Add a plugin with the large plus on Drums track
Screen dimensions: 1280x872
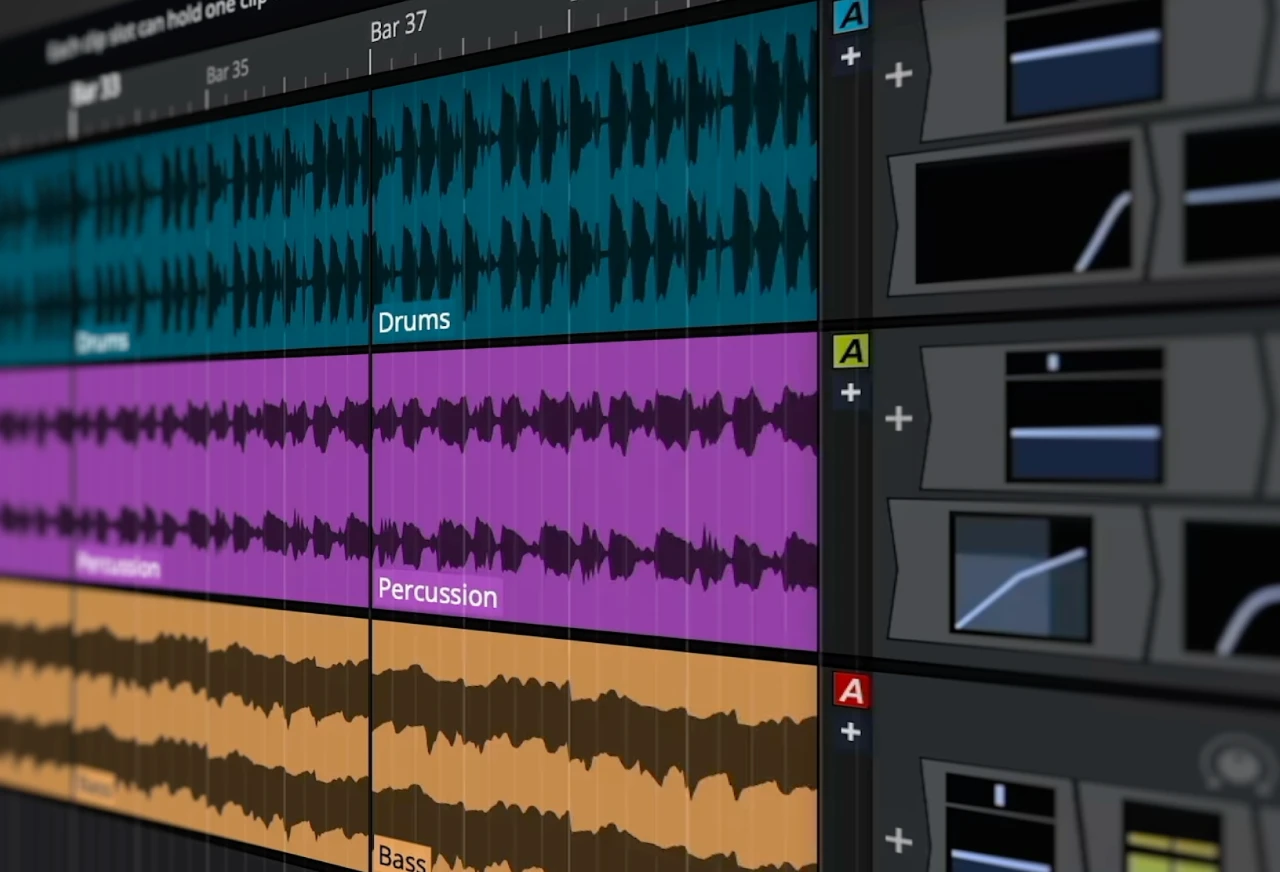click(899, 75)
